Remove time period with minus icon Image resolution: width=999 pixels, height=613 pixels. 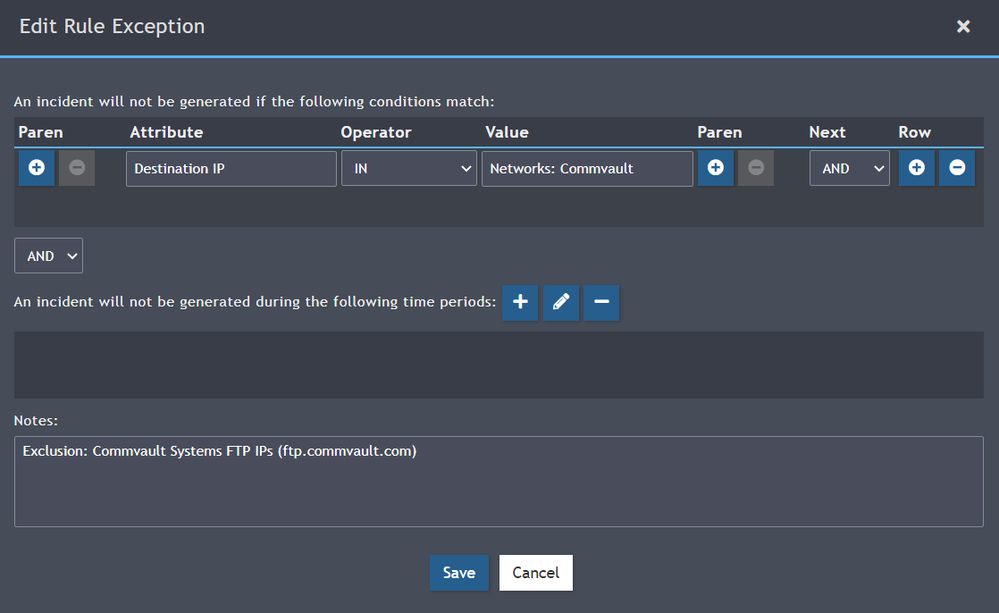coord(601,302)
